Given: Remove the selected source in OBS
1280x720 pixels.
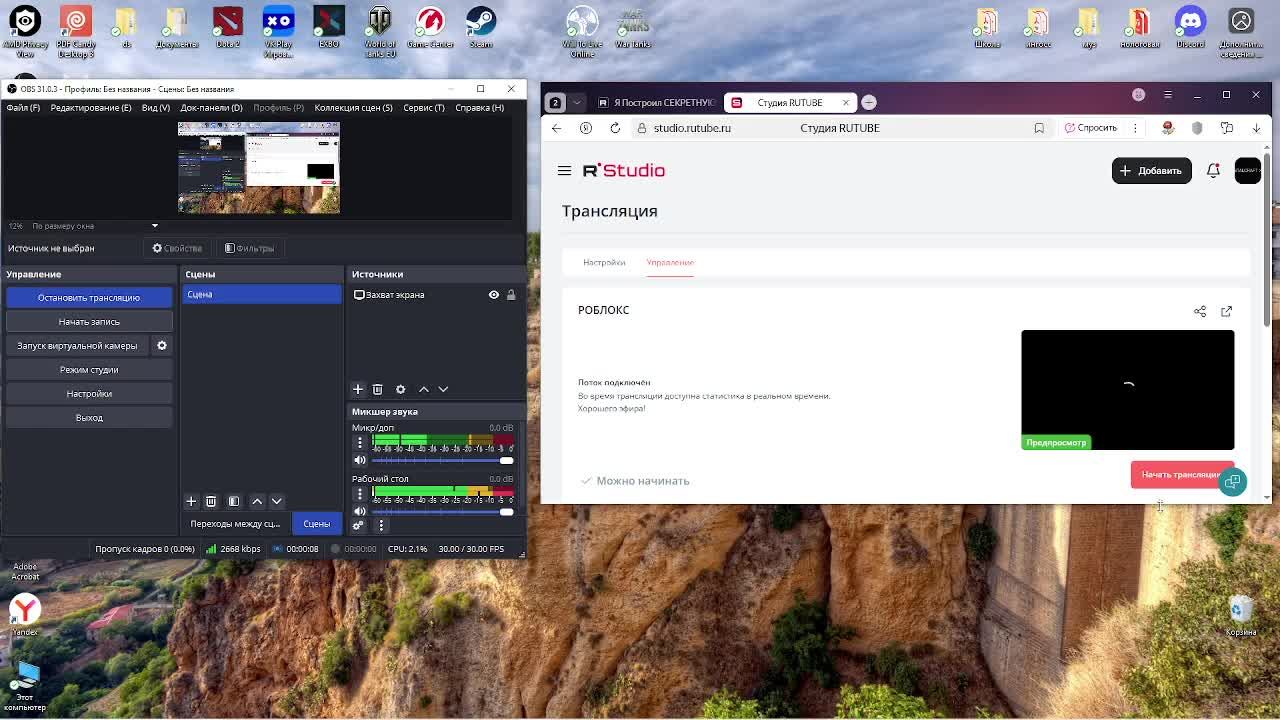Looking at the screenshot, I should (378, 389).
